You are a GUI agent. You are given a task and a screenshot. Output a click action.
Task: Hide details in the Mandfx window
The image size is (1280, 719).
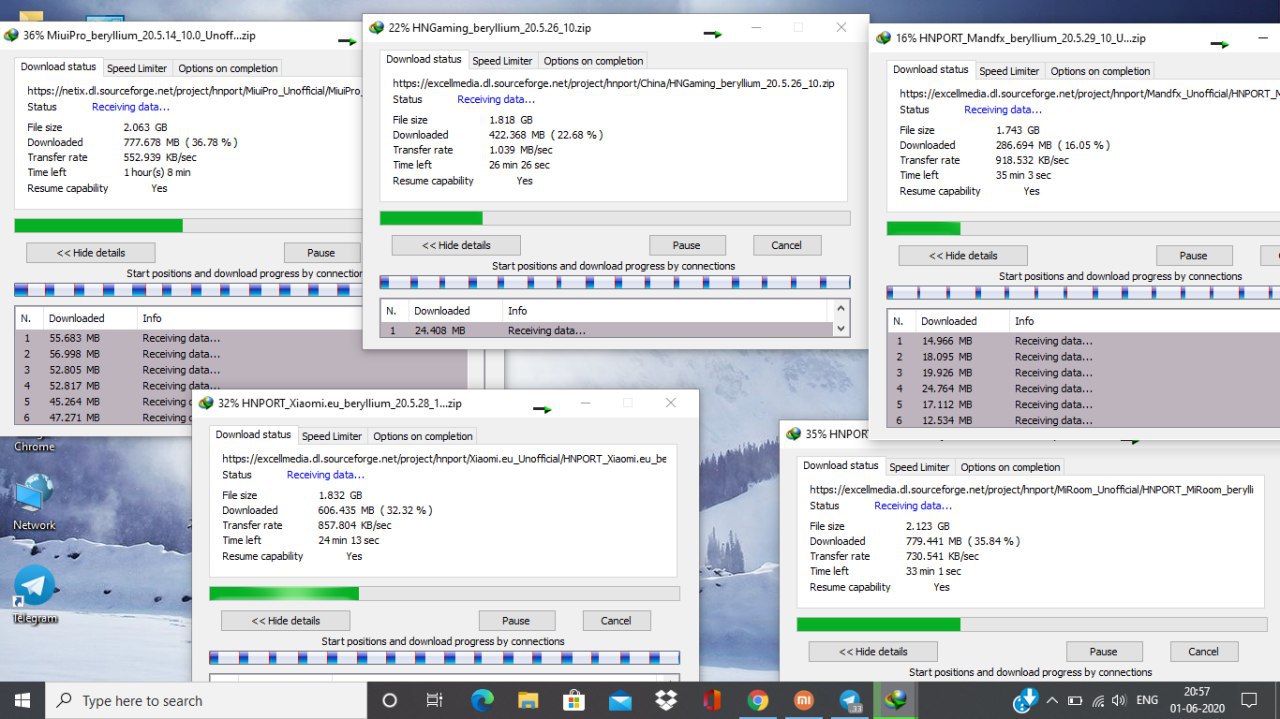pyautogui.click(x=962, y=255)
